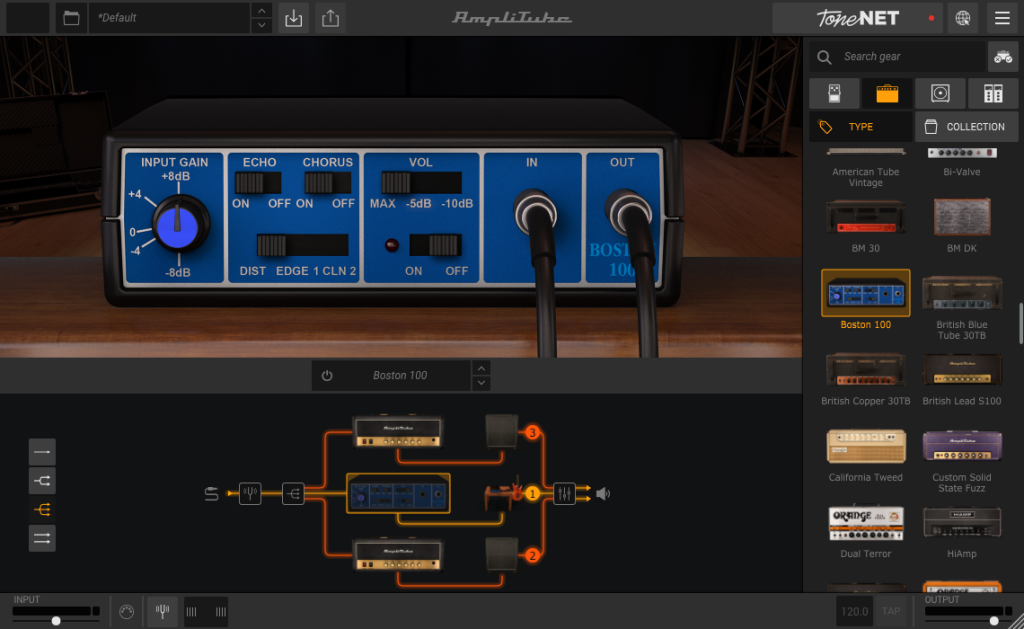1024x629 pixels.
Task: Open the bottom bar tuner button
Action: (163, 611)
